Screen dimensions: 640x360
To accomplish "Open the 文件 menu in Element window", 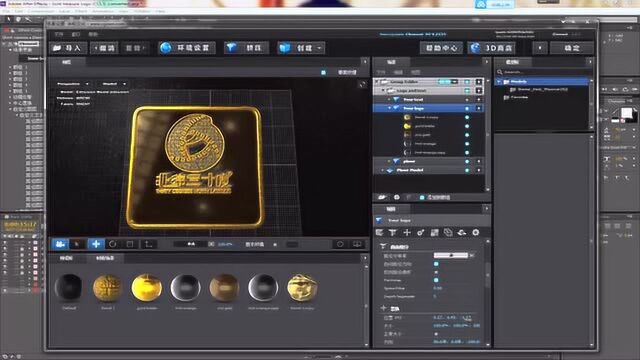I will point(59,34).
